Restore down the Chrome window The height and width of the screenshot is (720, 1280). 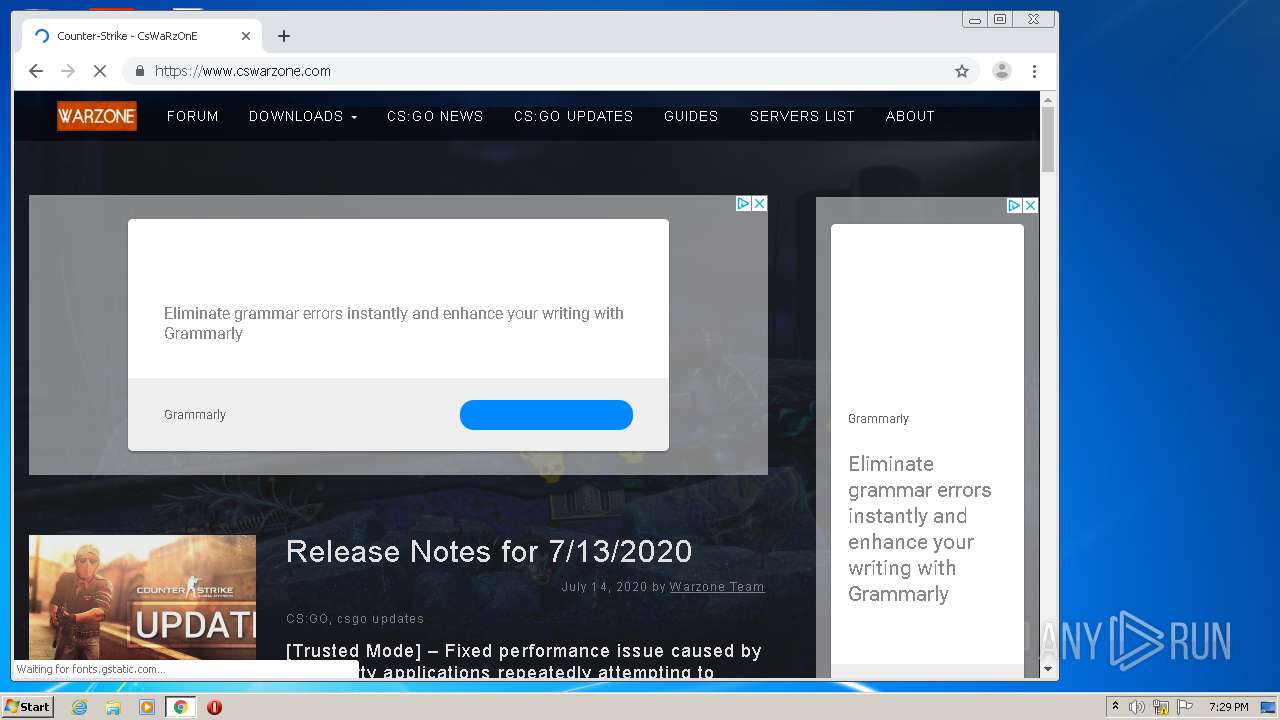point(1000,19)
